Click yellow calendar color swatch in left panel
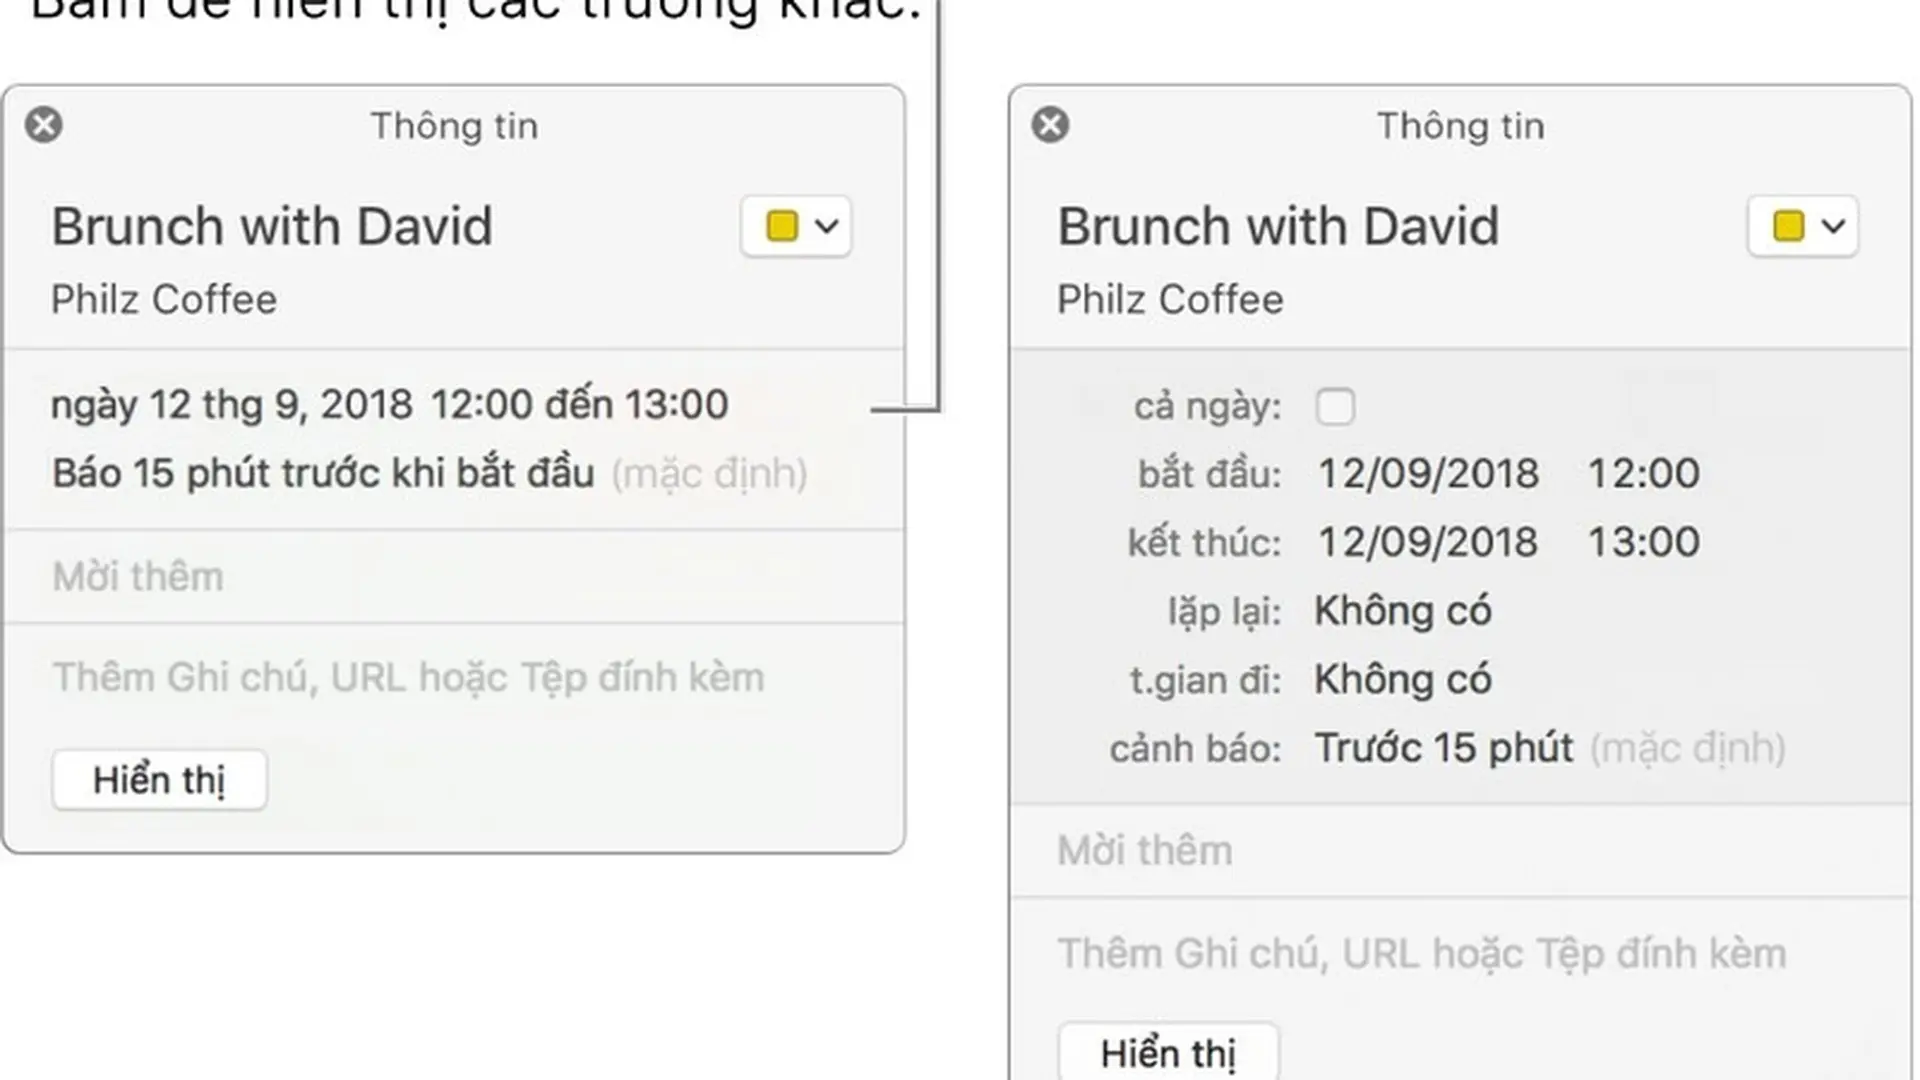Screen dimensions: 1920x1080 782,226
